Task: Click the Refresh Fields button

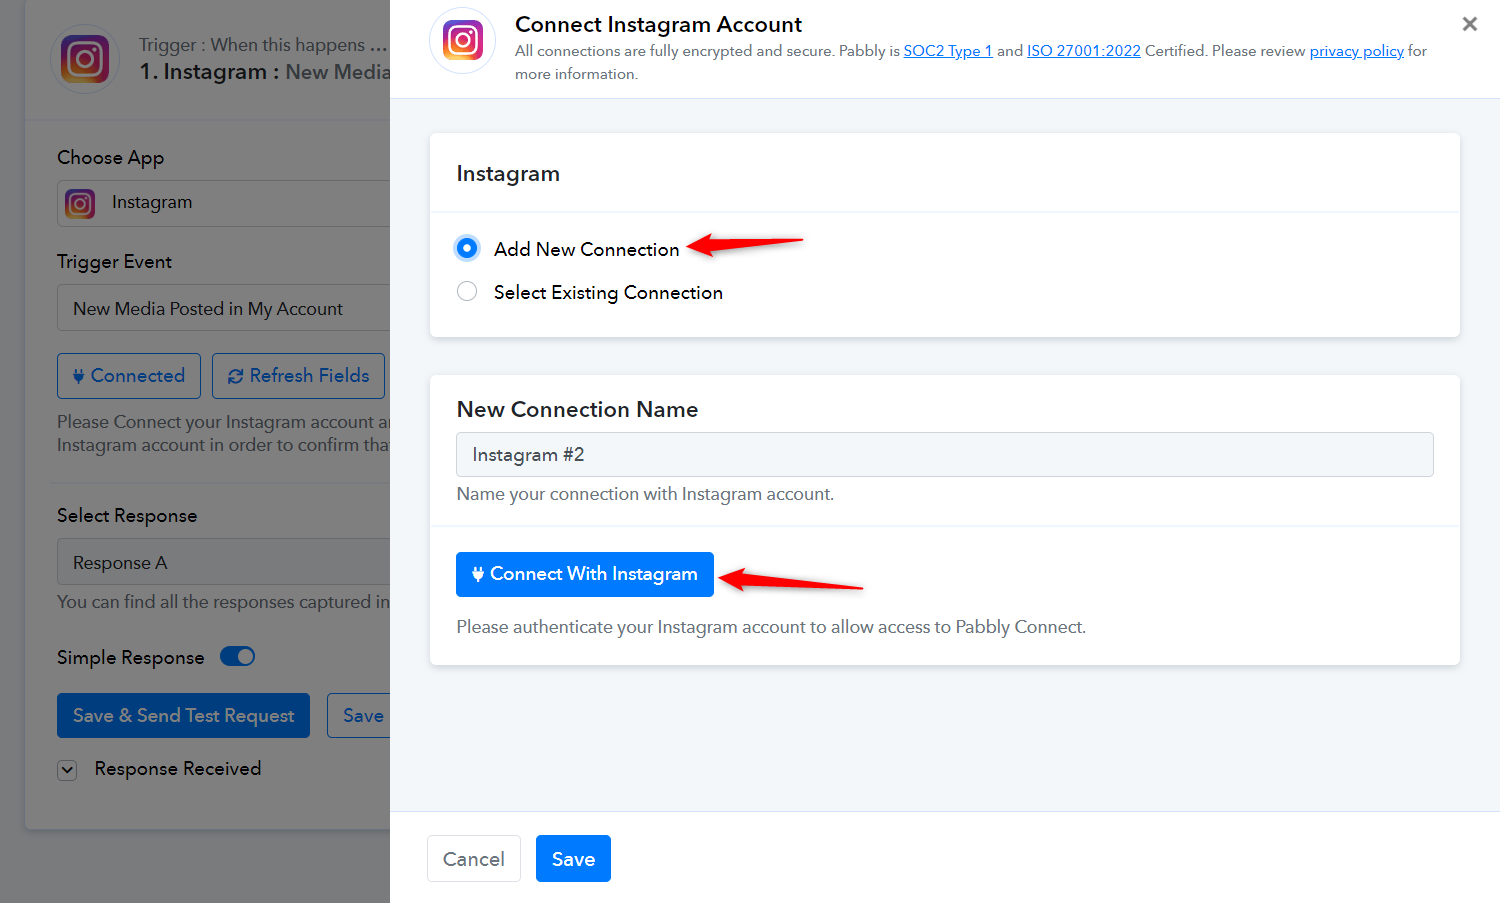Action: [x=298, y=376]
